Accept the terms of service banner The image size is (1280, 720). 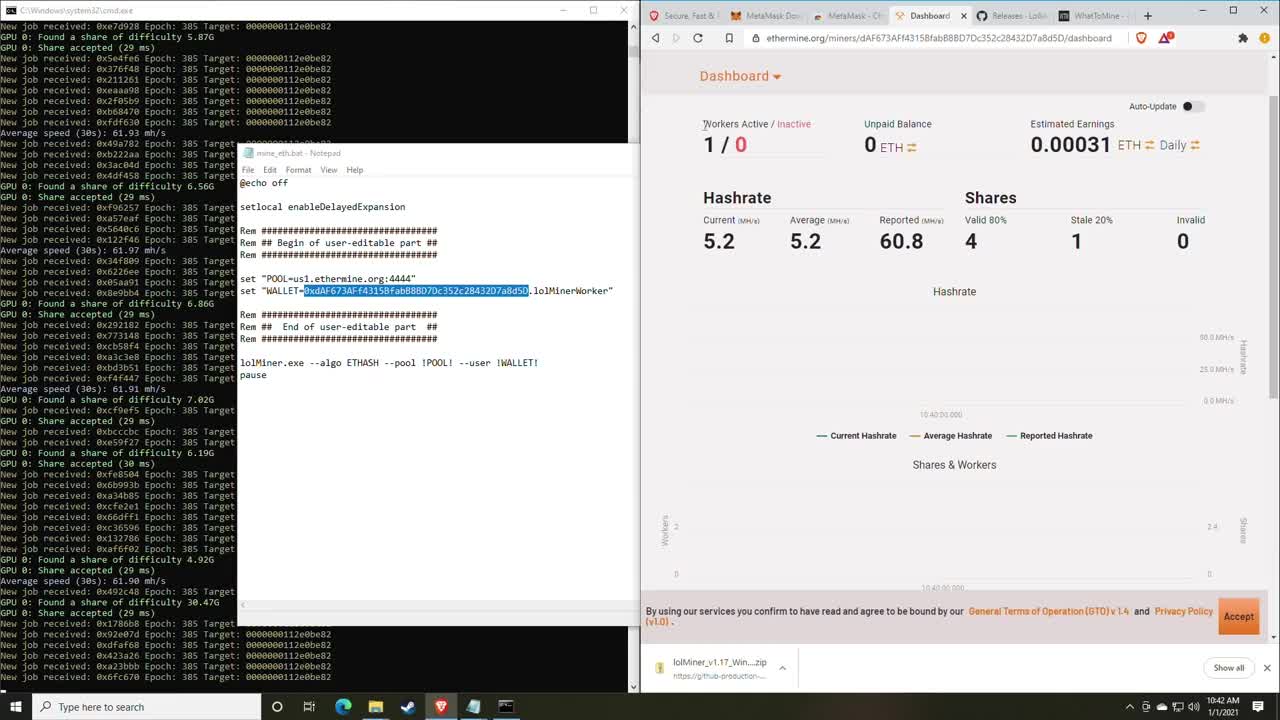coord(1238,616)
